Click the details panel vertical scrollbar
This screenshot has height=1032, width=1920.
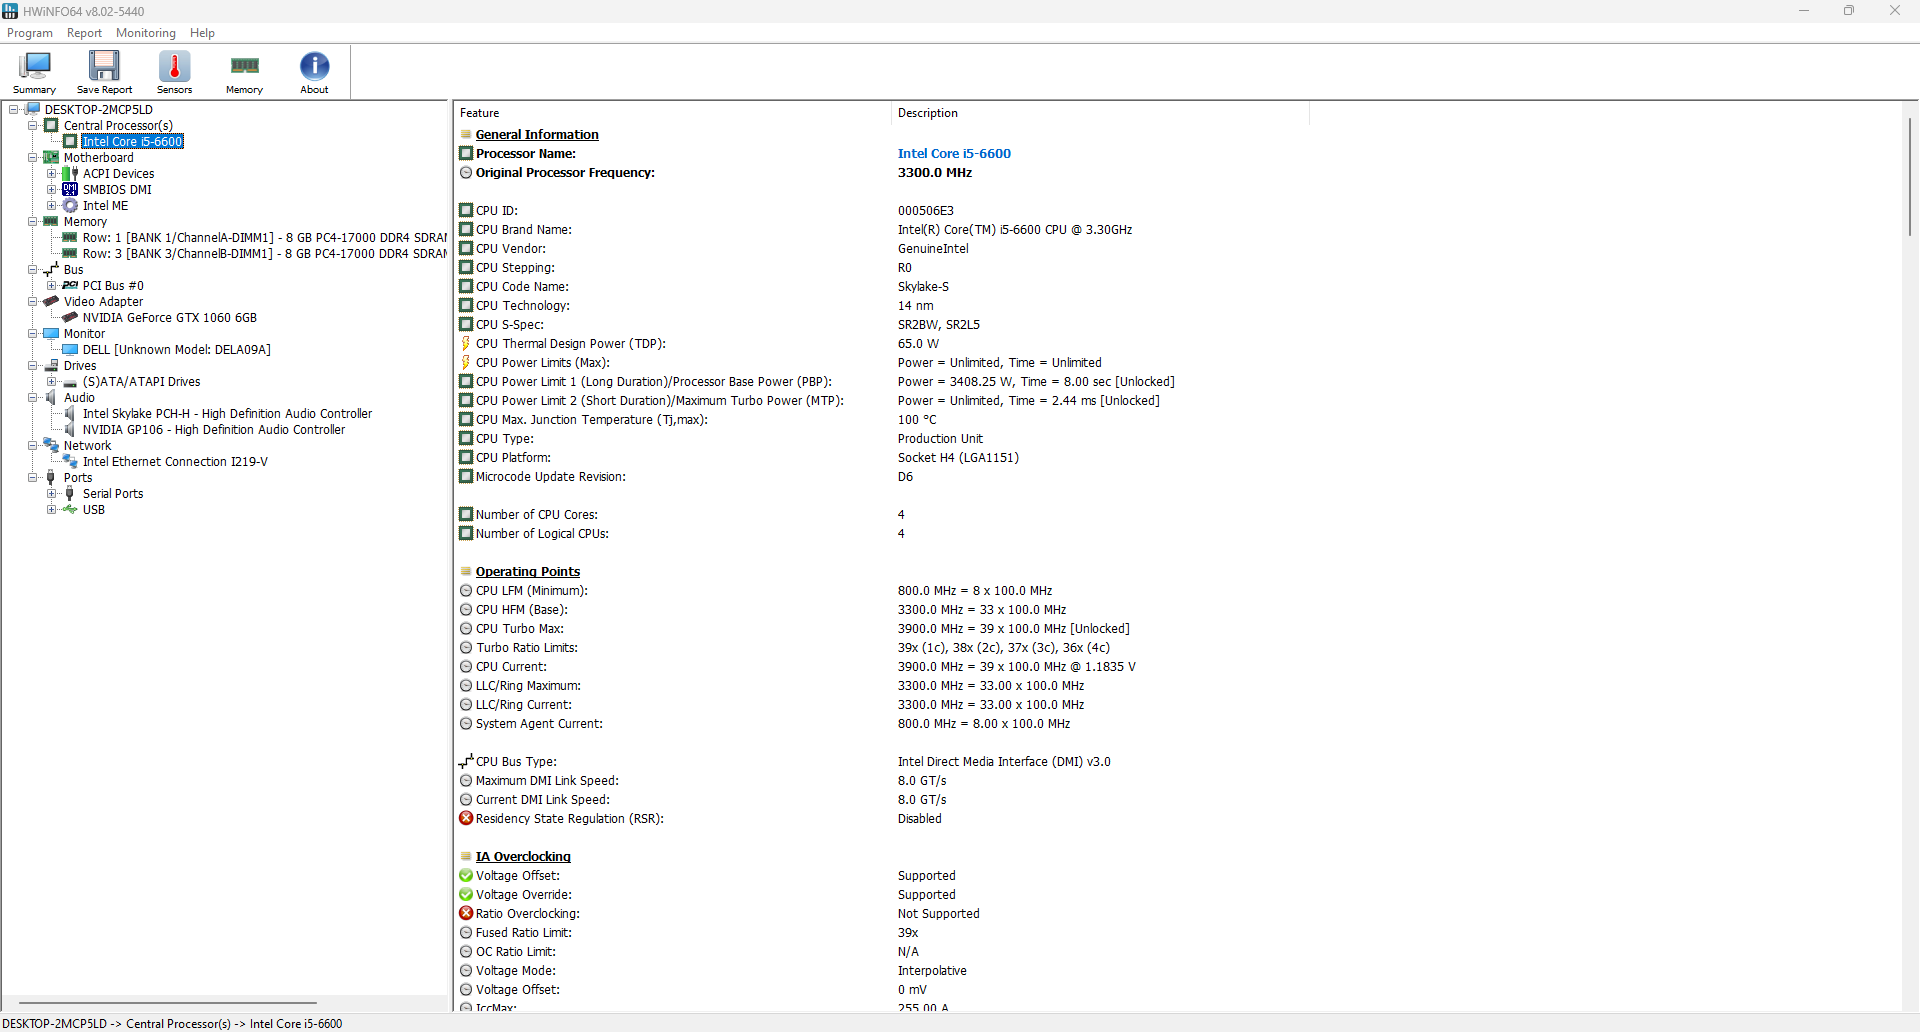coord(1910,176)
